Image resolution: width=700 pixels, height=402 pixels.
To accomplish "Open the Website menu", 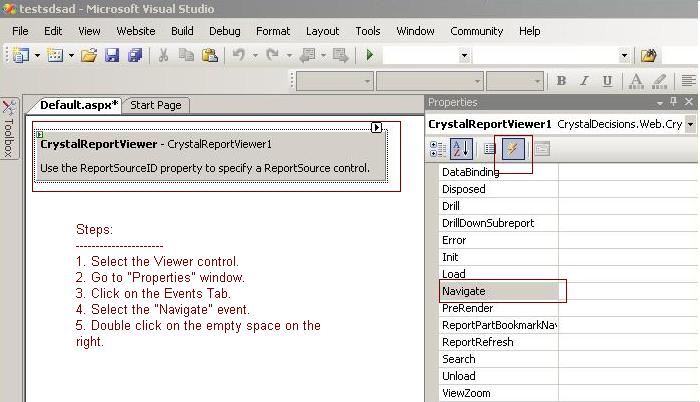I will pyautogui.click(x=136, y=31).
